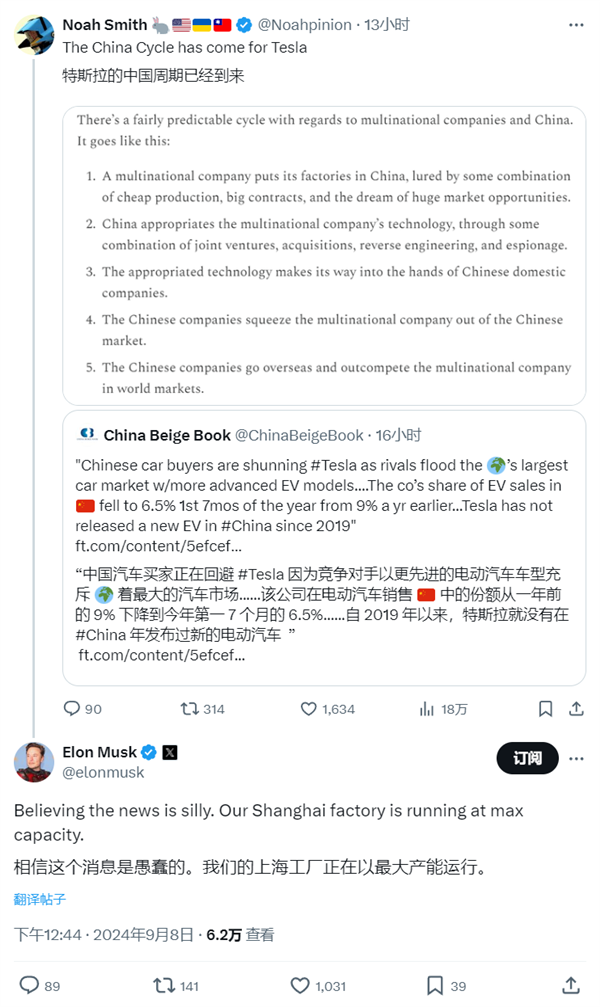Image resolution: width=600 pixels, height=1007 pixels.
Task: Retweet Noah Smith's post
Action: coord(189,708)
